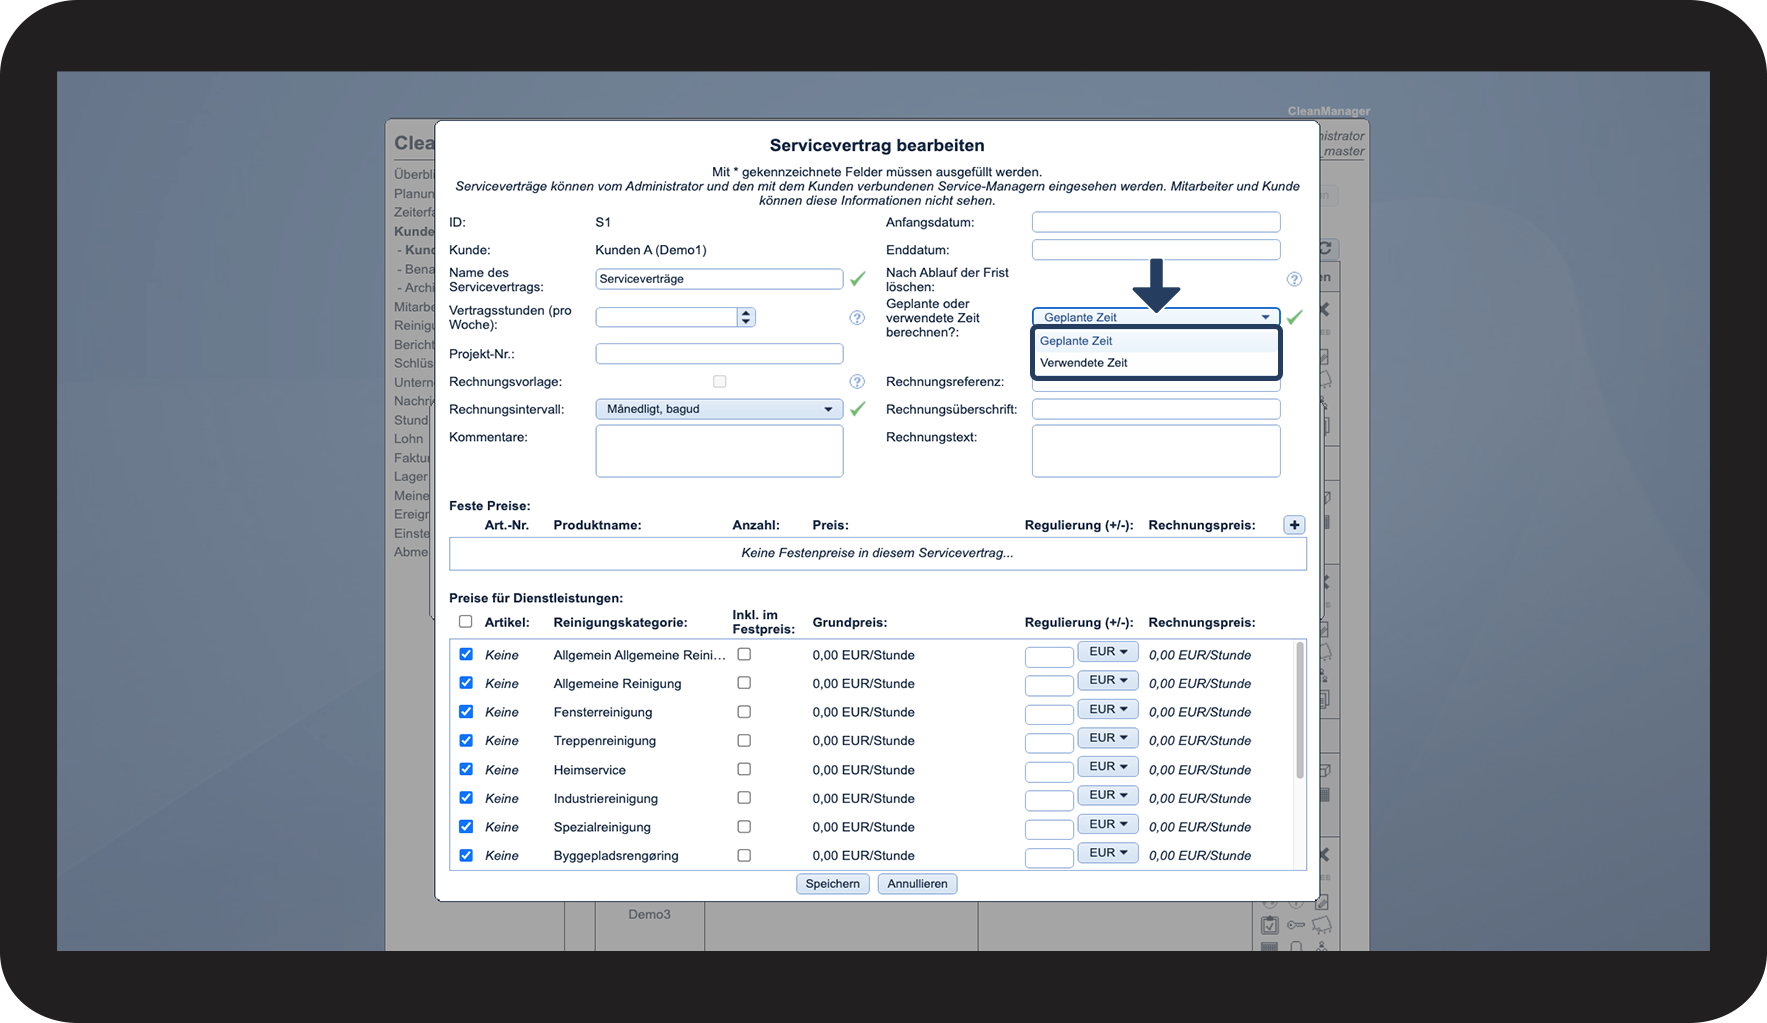The image size is (1767, 1023).
Task: Open help icon beside Rechnungsvorlage checkbox
Action: (x=857, y=381)
